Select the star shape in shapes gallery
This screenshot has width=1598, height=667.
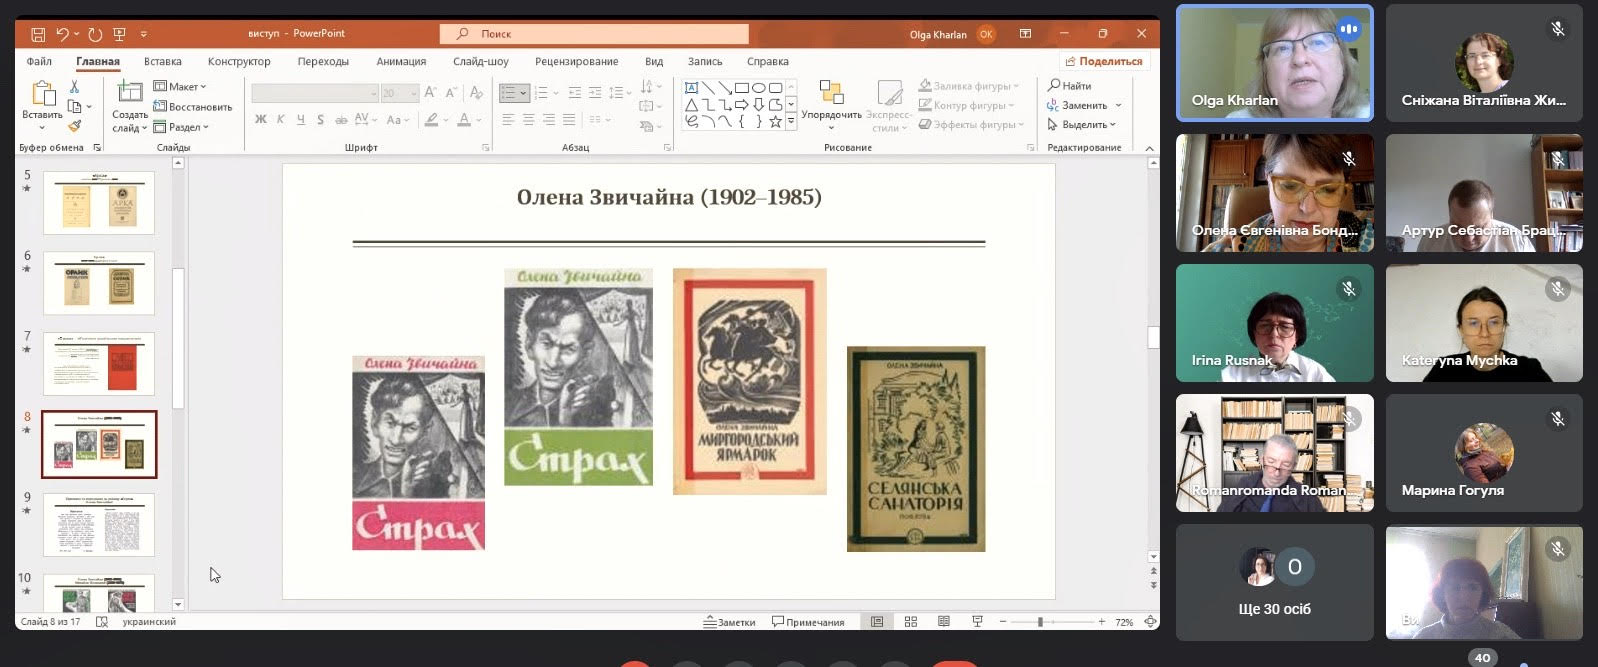775,122
